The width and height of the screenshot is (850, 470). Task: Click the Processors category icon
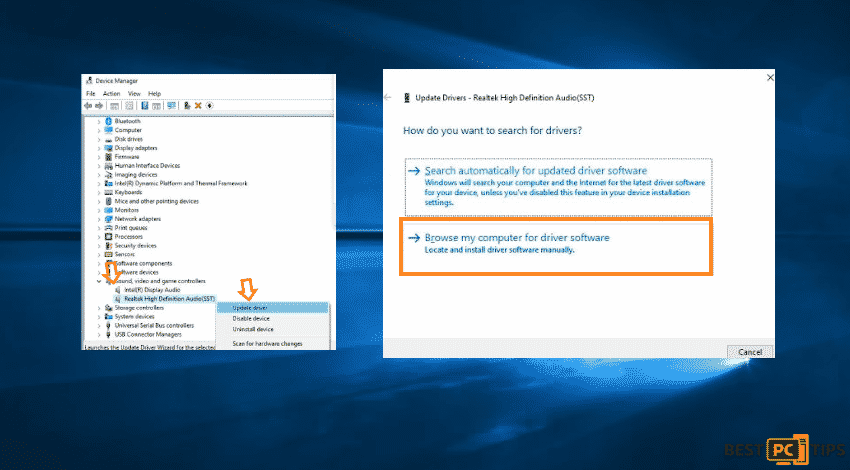pos(108,237)
